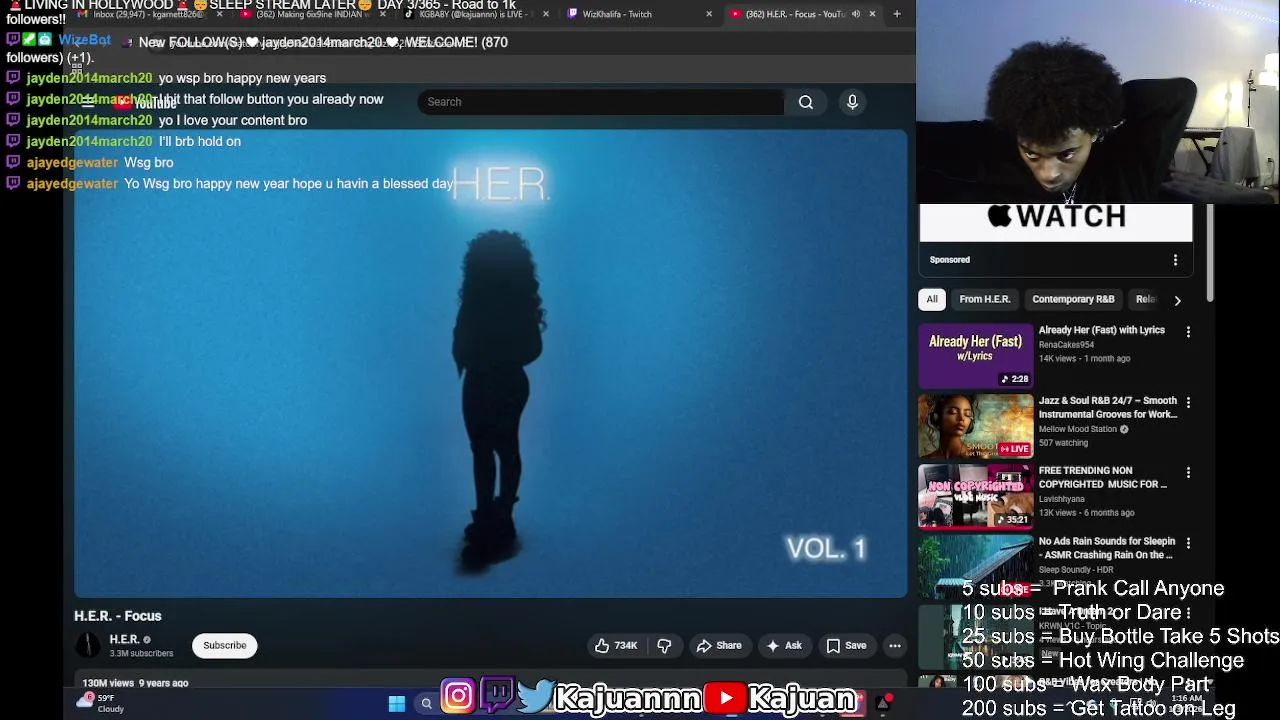Open H.E.R. channel avatar
Viewport: 1280px width, 720px height.
[x=88, y=645]
